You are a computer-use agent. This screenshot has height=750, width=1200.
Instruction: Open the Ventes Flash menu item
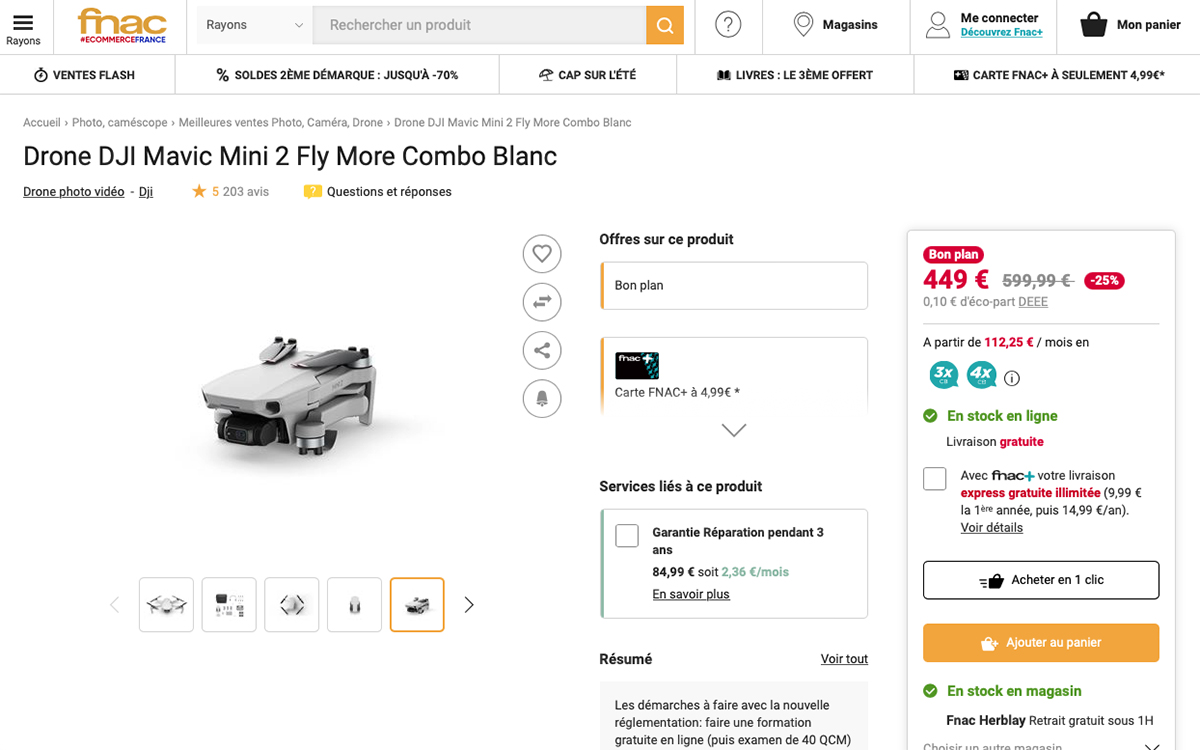click(x=85, y=75)
